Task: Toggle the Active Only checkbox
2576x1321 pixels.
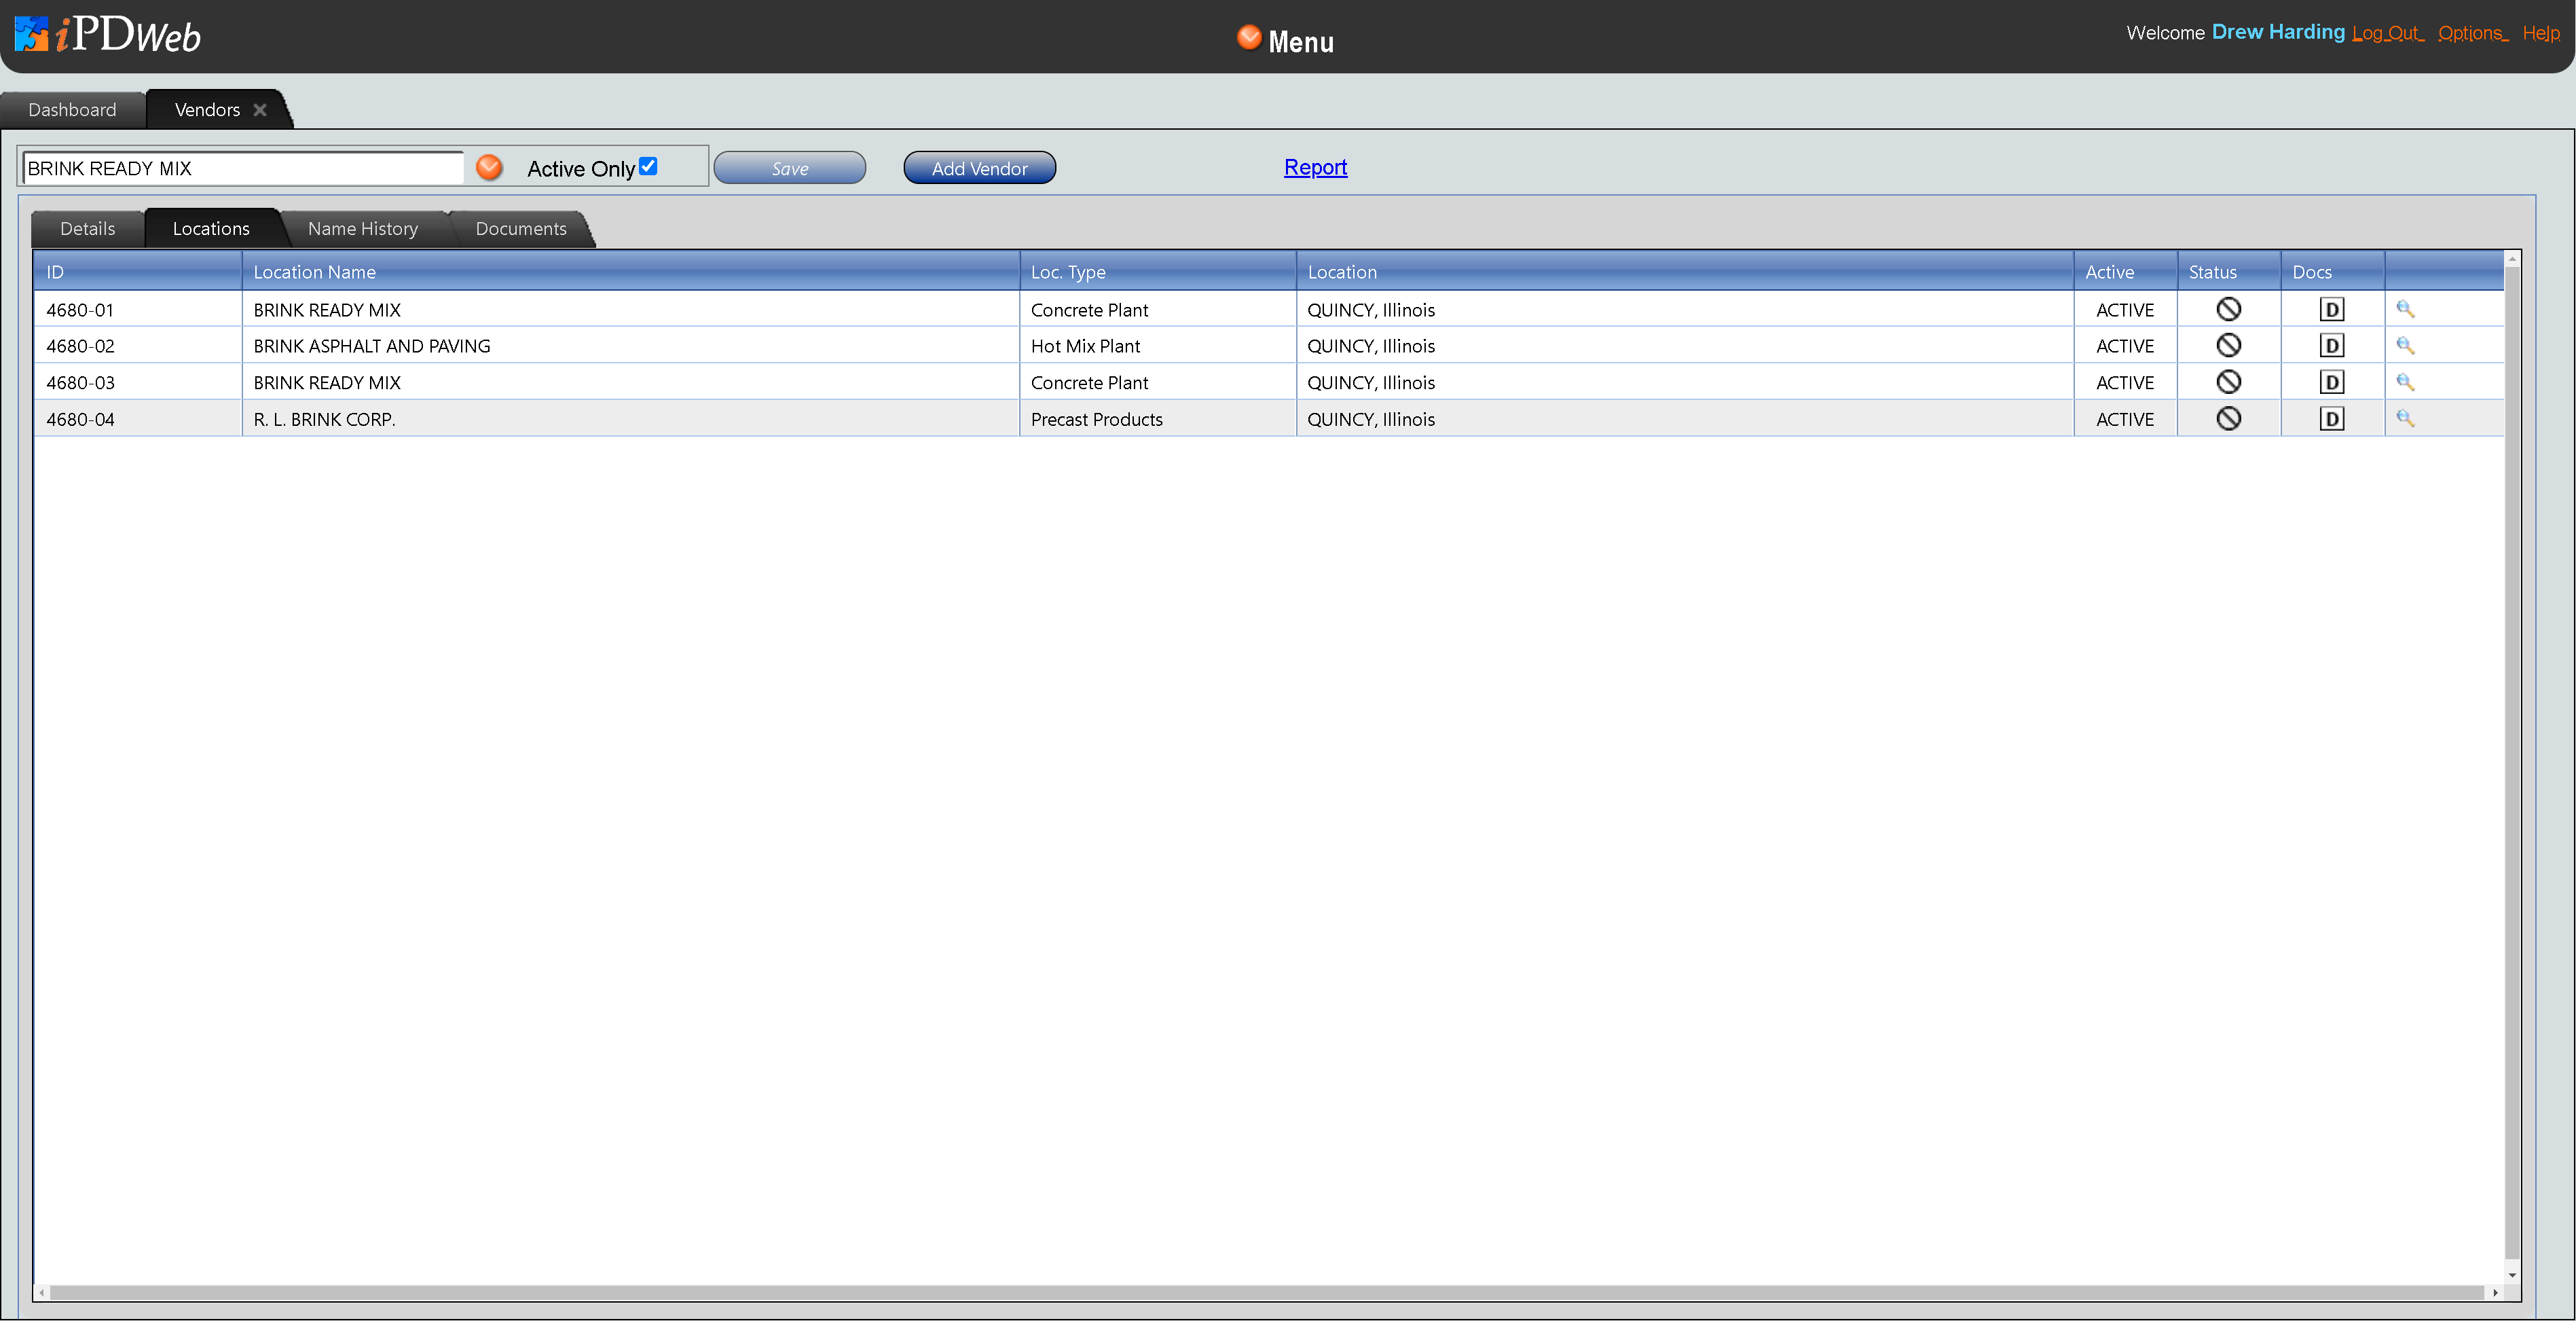Action: point(648,166)
